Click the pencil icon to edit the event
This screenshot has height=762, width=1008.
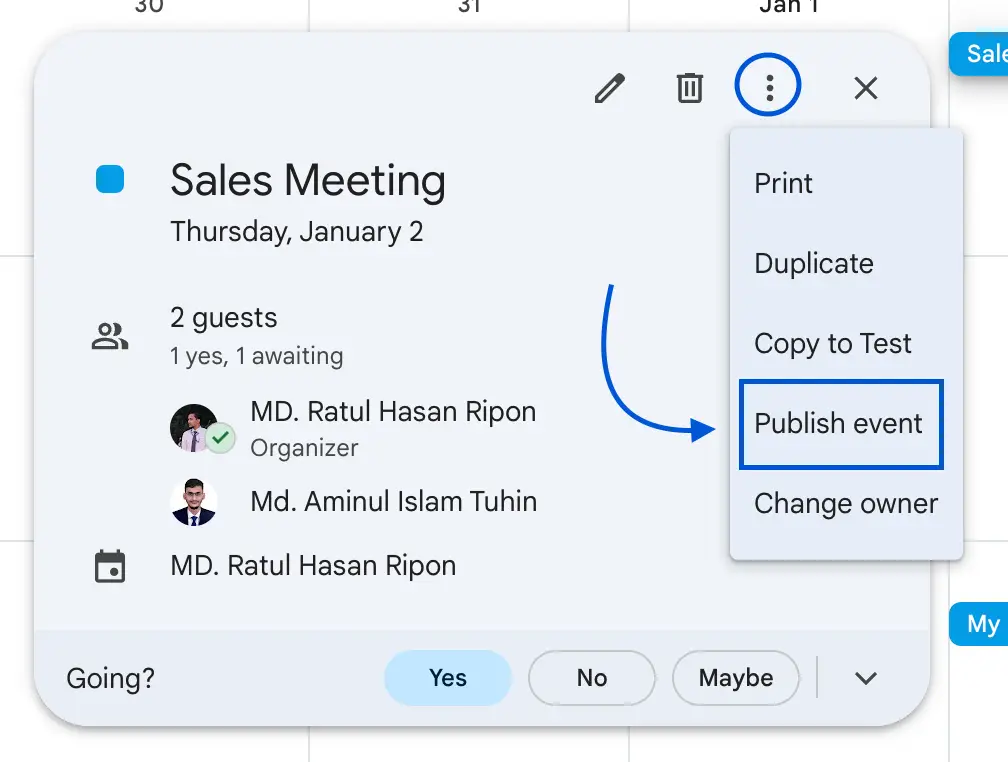click(611, 88)
